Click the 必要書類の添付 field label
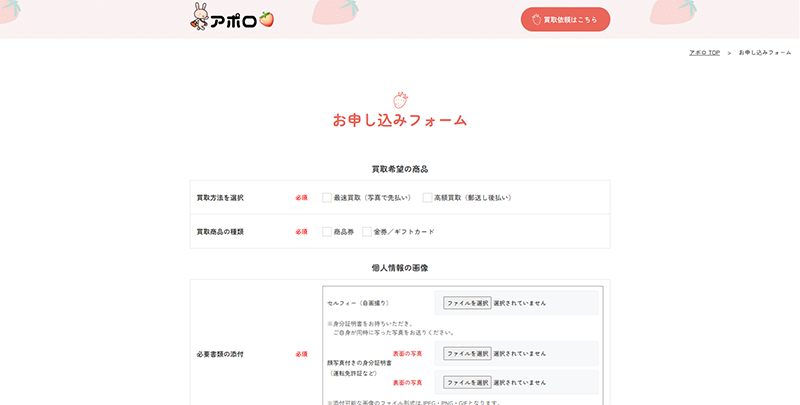800x405 pixels. click(x=220, y=354)
